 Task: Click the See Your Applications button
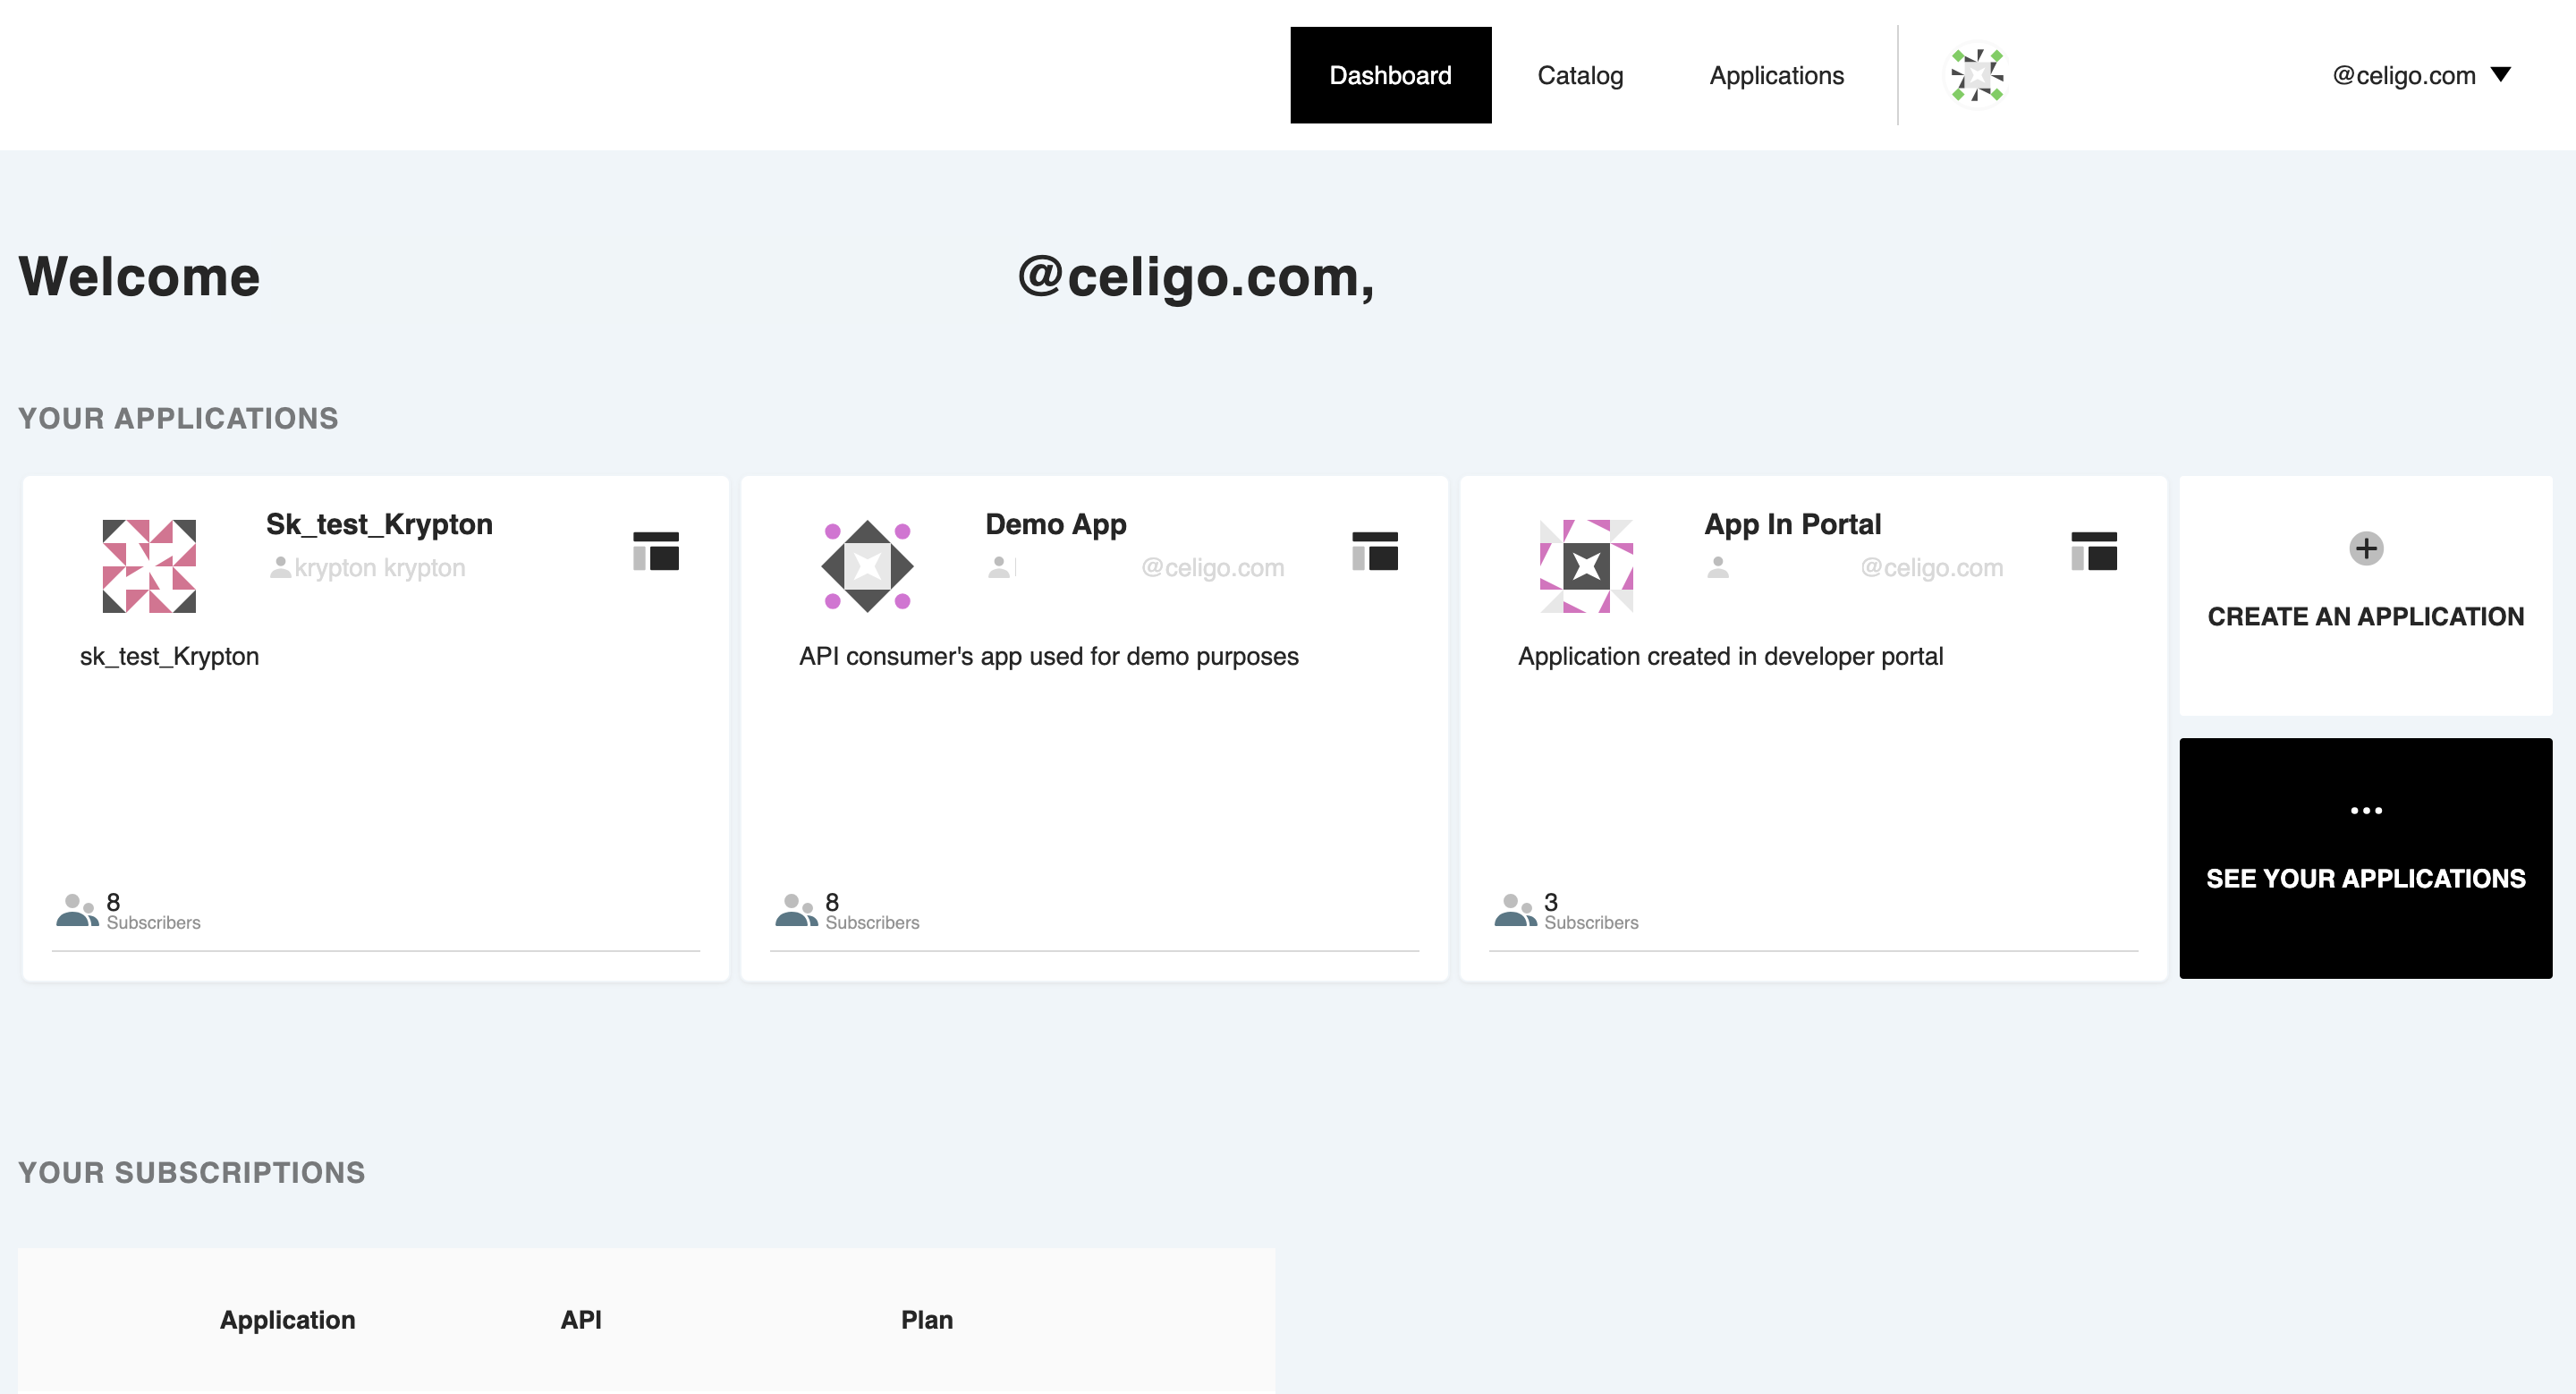(2365, 878)
